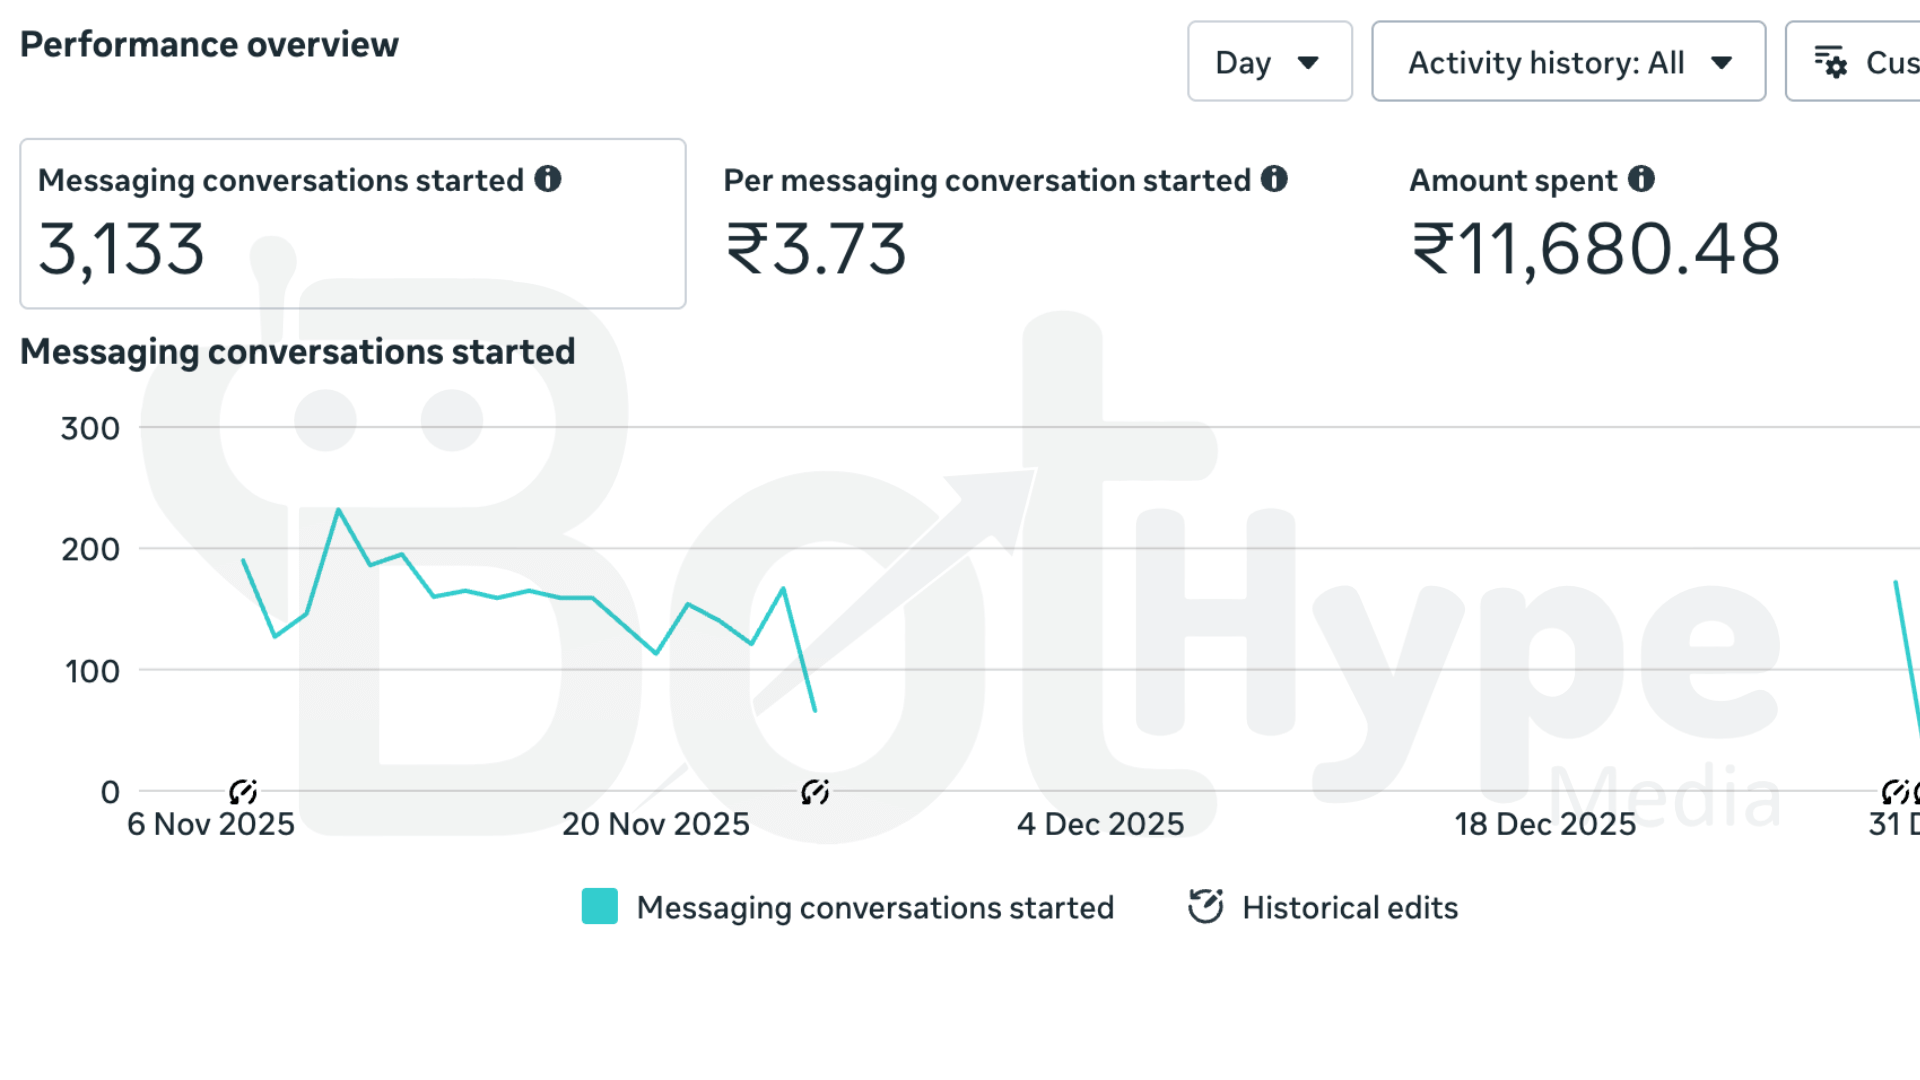Click info icon next to Amount spent
The image size is (1920, 1080).
point(1641,179)
